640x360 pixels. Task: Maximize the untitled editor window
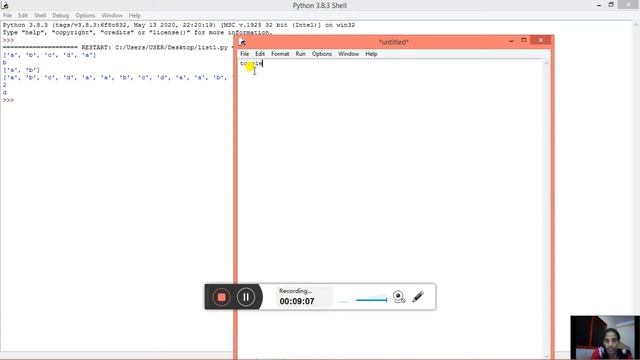(x=524, y=40)
